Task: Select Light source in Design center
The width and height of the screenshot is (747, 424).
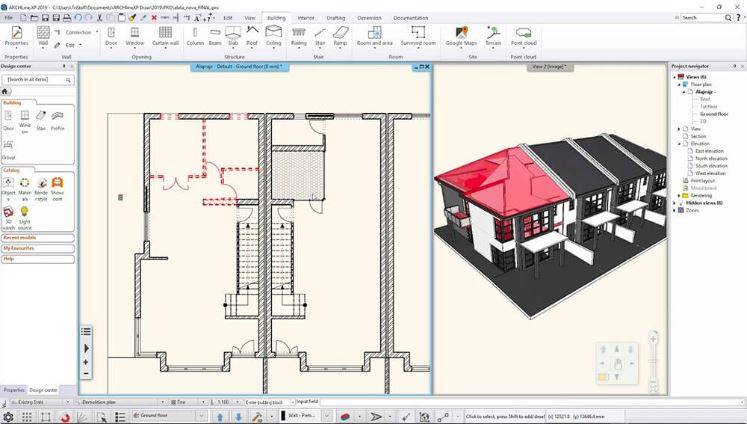Action: (25, 218)
